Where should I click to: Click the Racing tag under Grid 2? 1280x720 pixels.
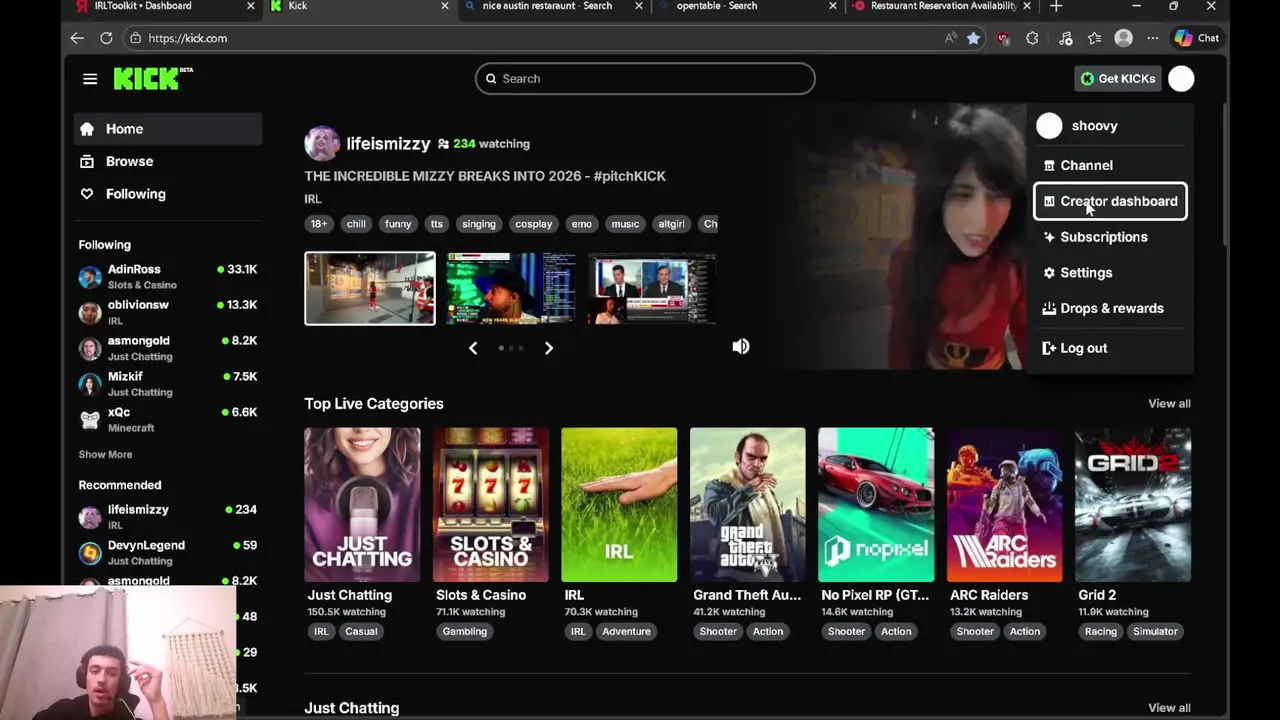coord(1101,631)
